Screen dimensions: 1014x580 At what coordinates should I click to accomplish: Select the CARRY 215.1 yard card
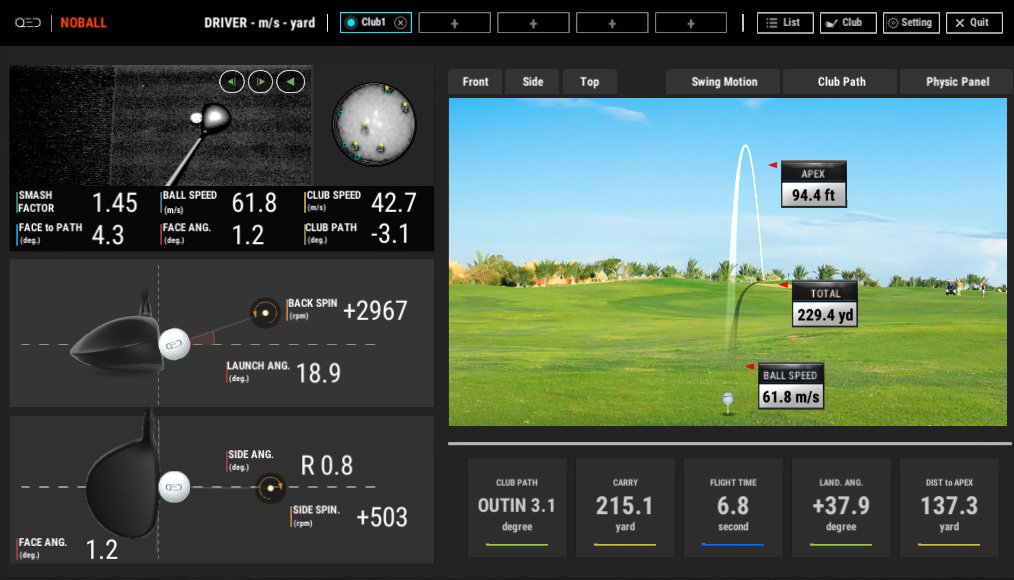625,508
